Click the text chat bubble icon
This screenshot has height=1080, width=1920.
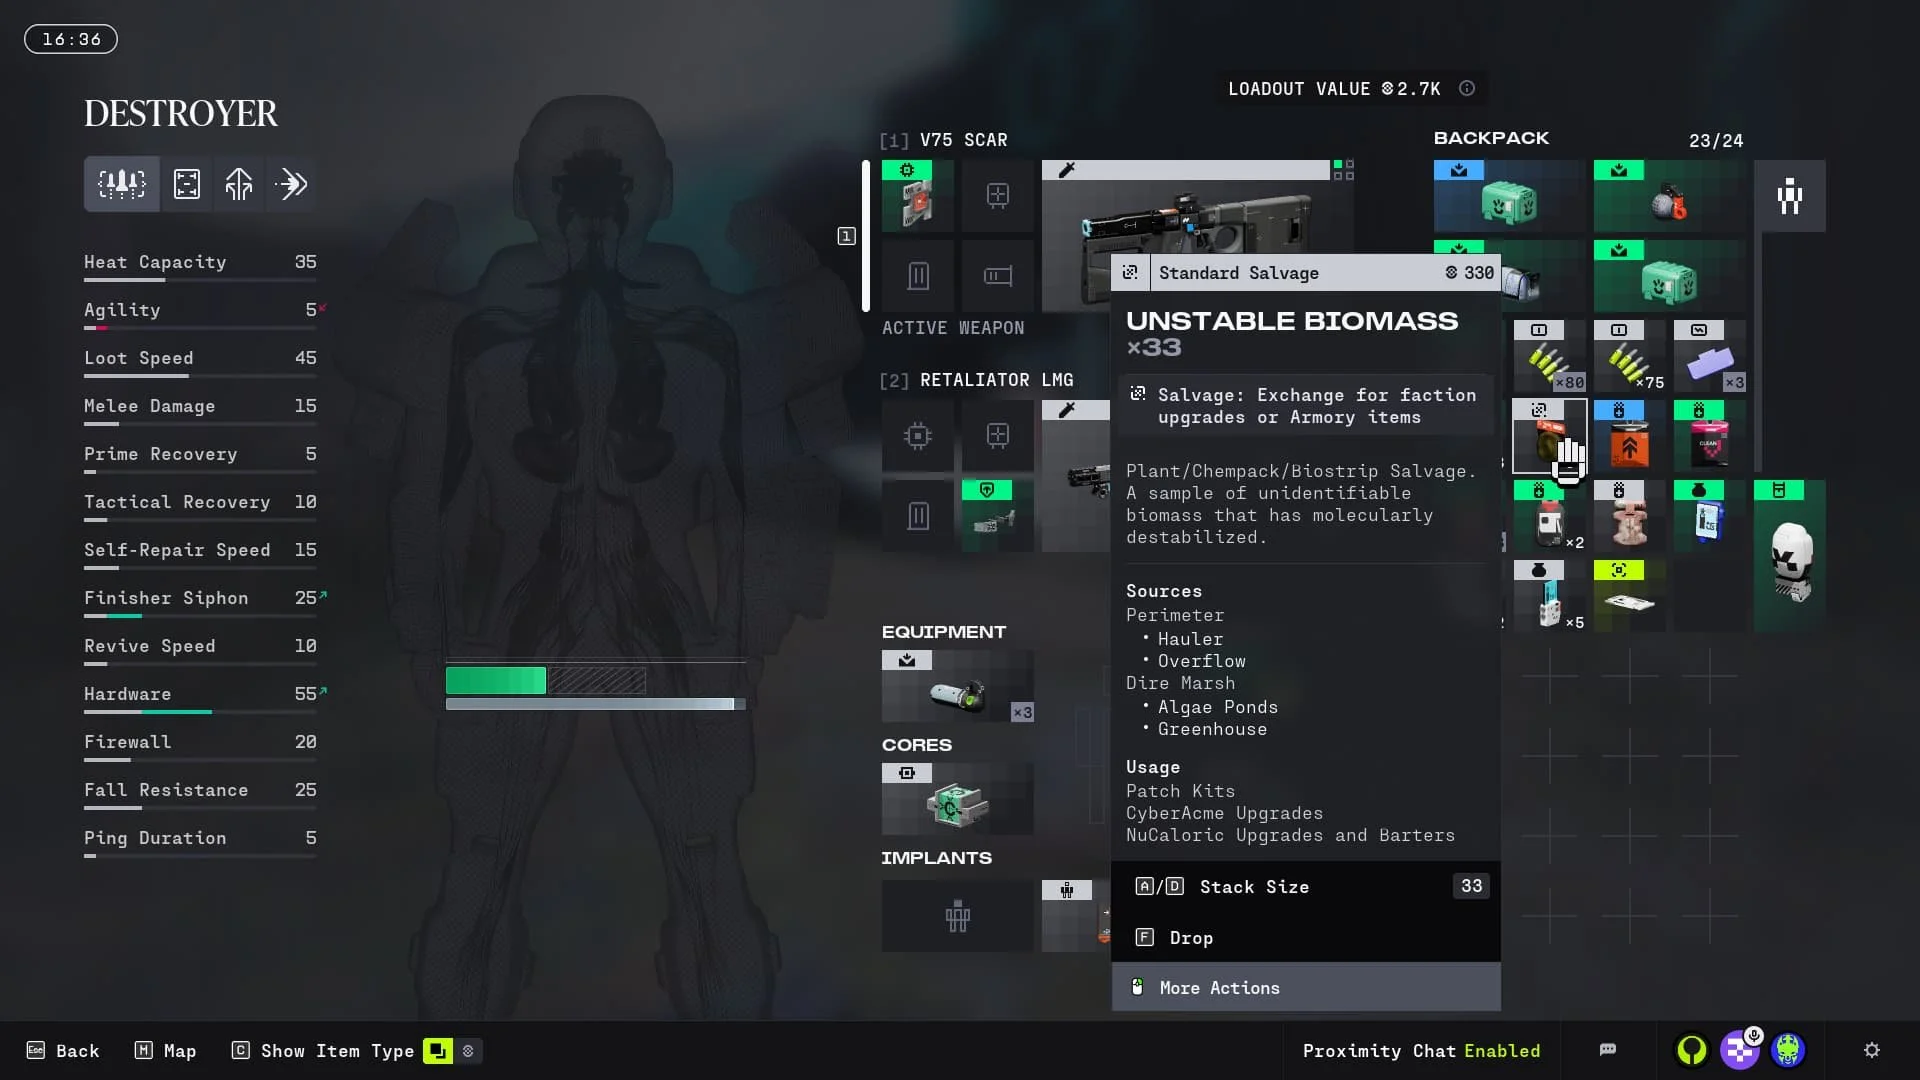[x=1608, y=1050]
